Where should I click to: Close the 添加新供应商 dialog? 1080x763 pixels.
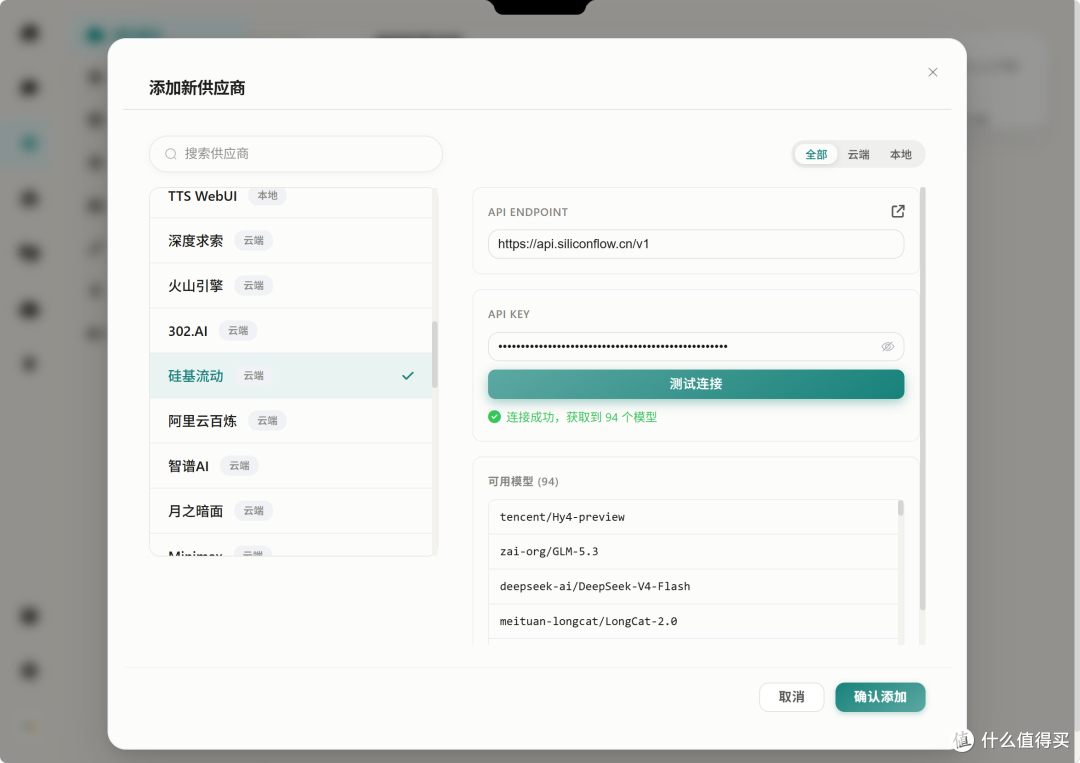pyautogui.click(x=933, y=72)
